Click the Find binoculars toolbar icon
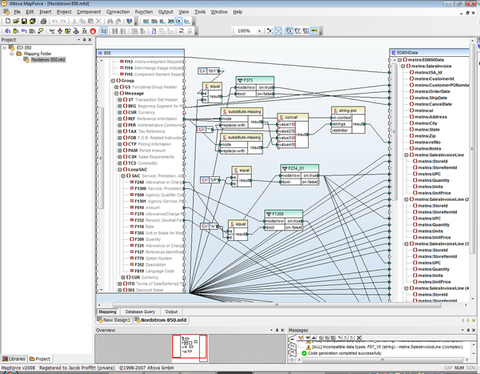 110,21
